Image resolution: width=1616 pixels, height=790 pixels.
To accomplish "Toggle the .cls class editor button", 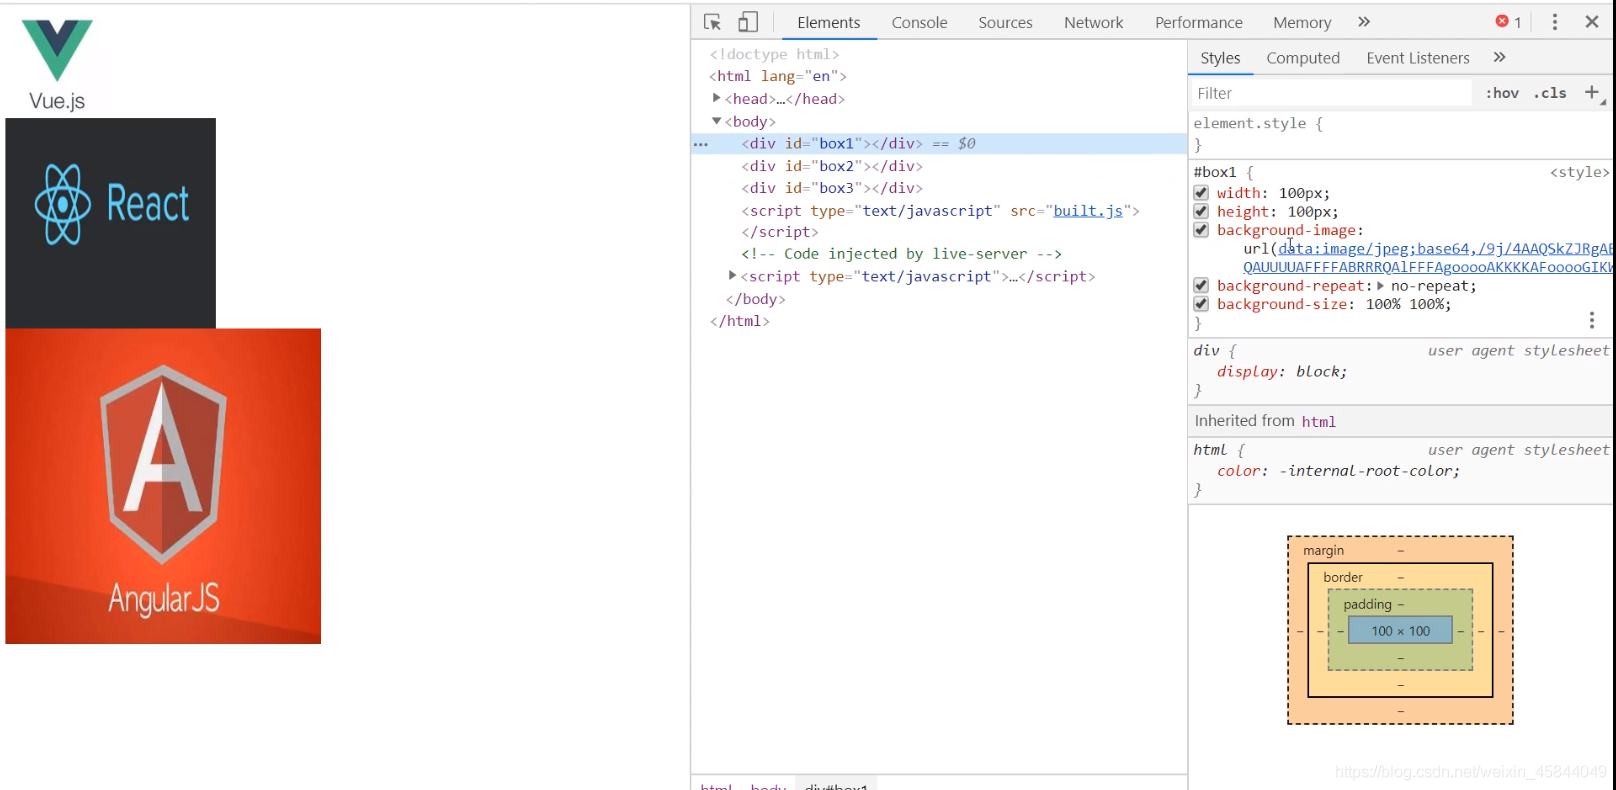I will click(1551, 93).
